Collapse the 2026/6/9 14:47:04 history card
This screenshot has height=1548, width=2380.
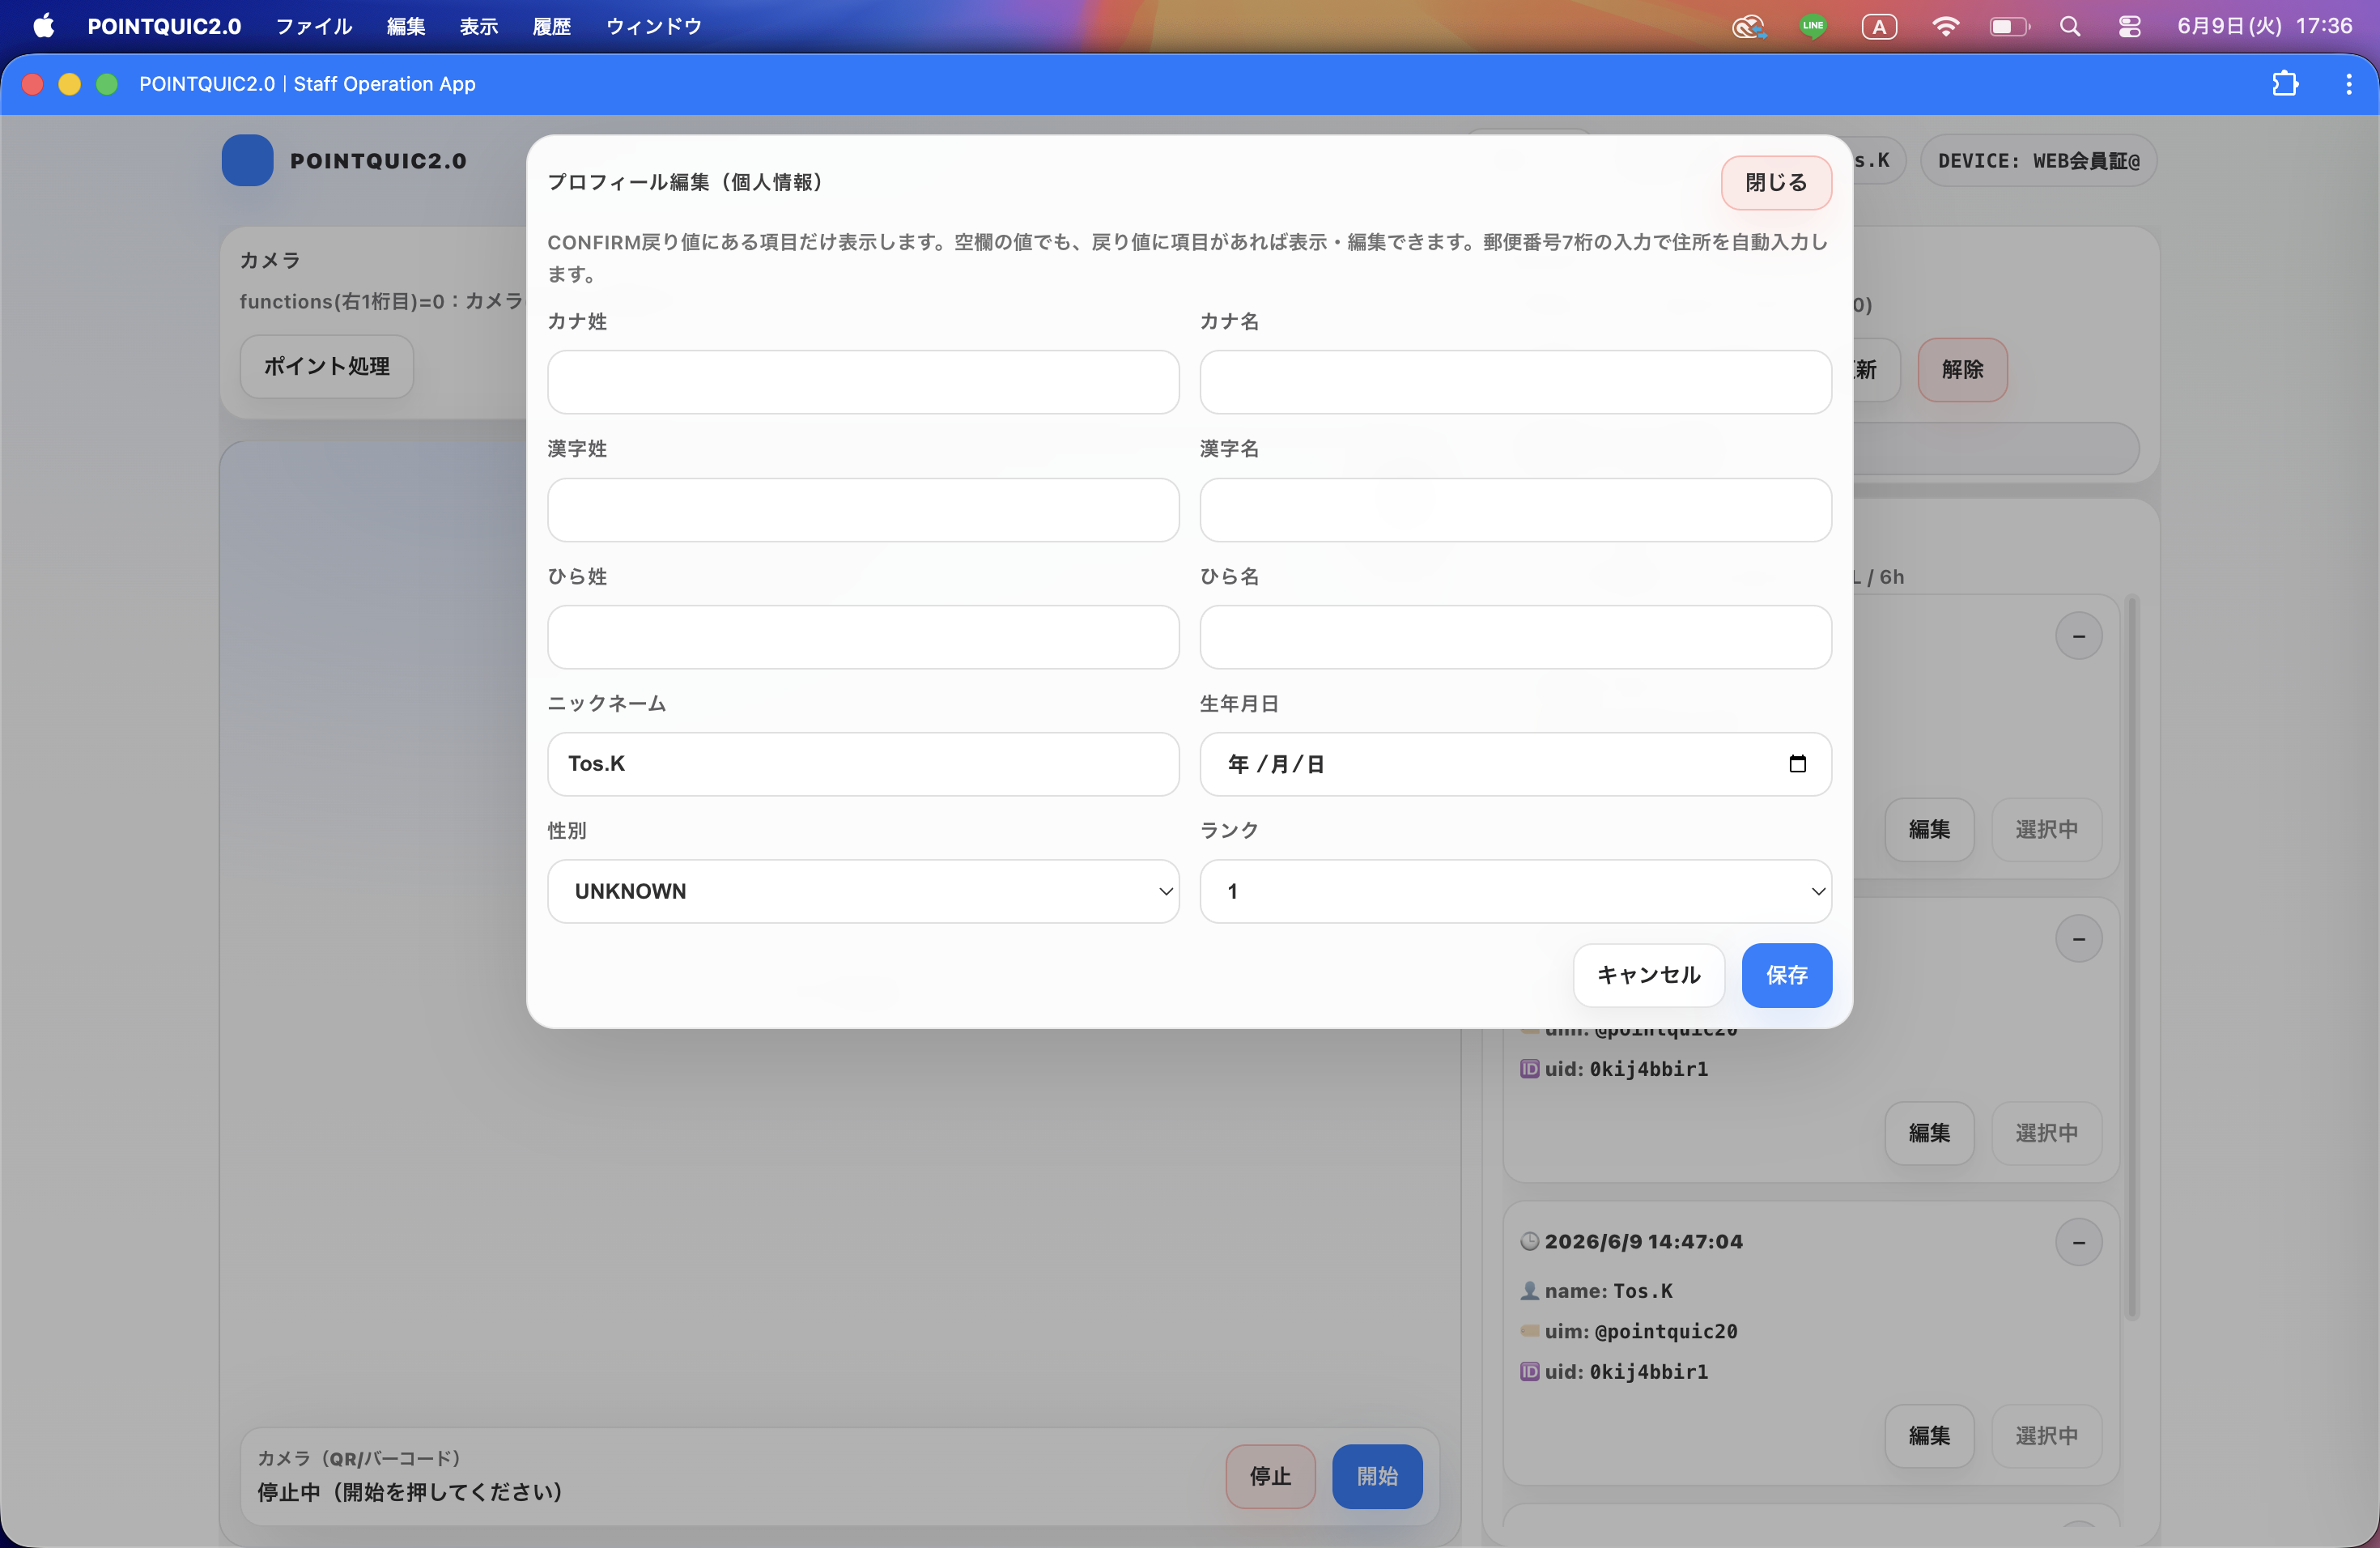pyautogui.click(x=2079, y=1242)
